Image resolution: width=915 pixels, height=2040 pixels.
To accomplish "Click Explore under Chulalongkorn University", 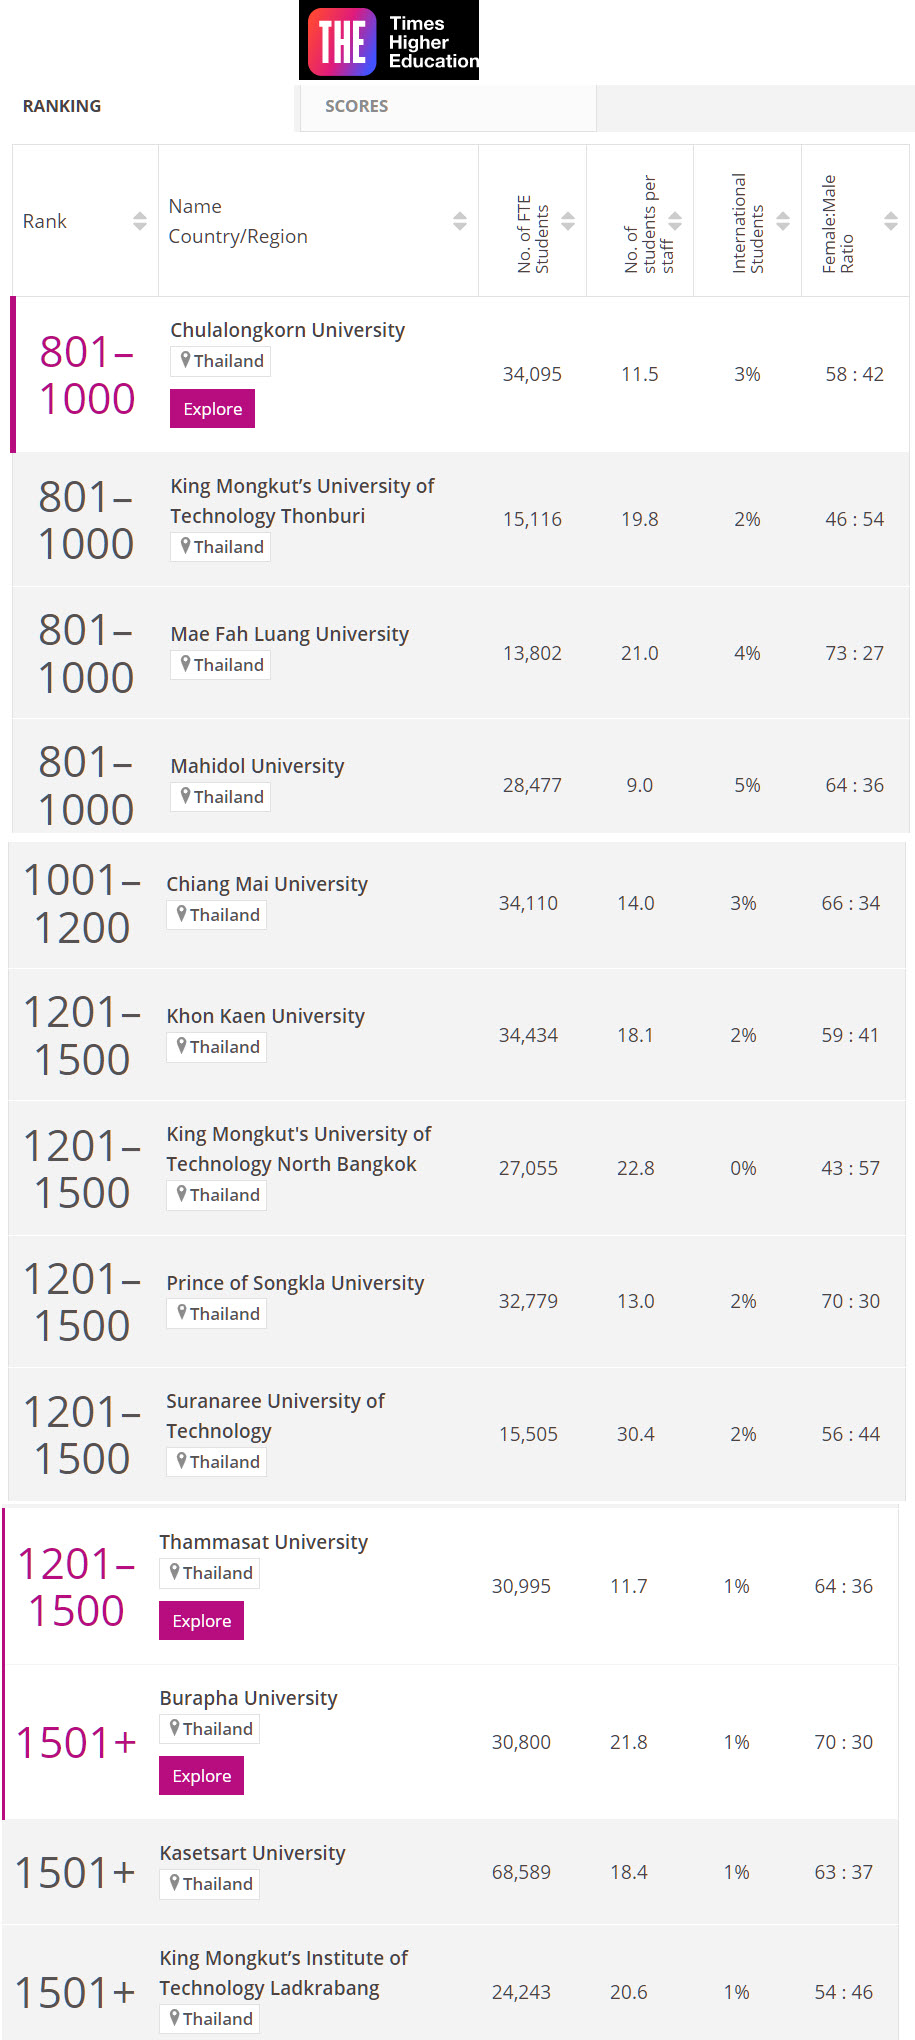I will (x=212, y=409).
